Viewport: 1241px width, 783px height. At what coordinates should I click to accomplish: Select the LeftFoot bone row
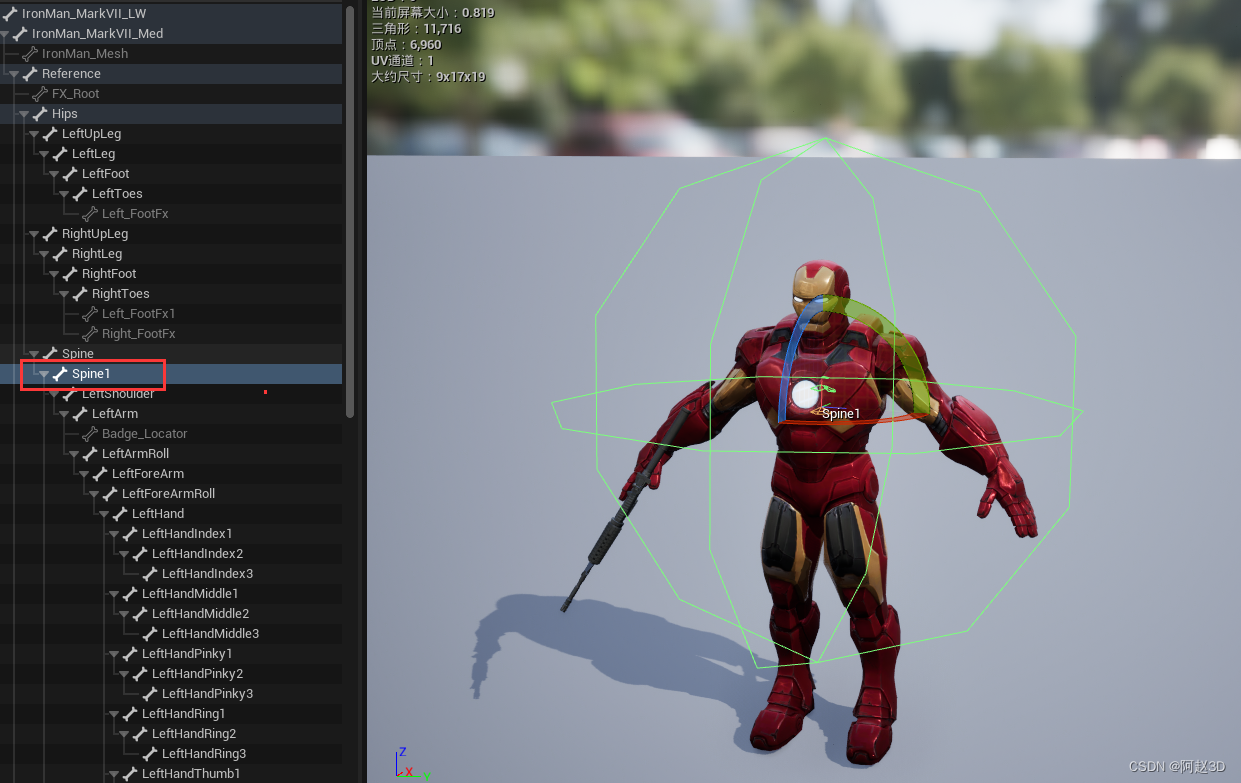(171, 174)
